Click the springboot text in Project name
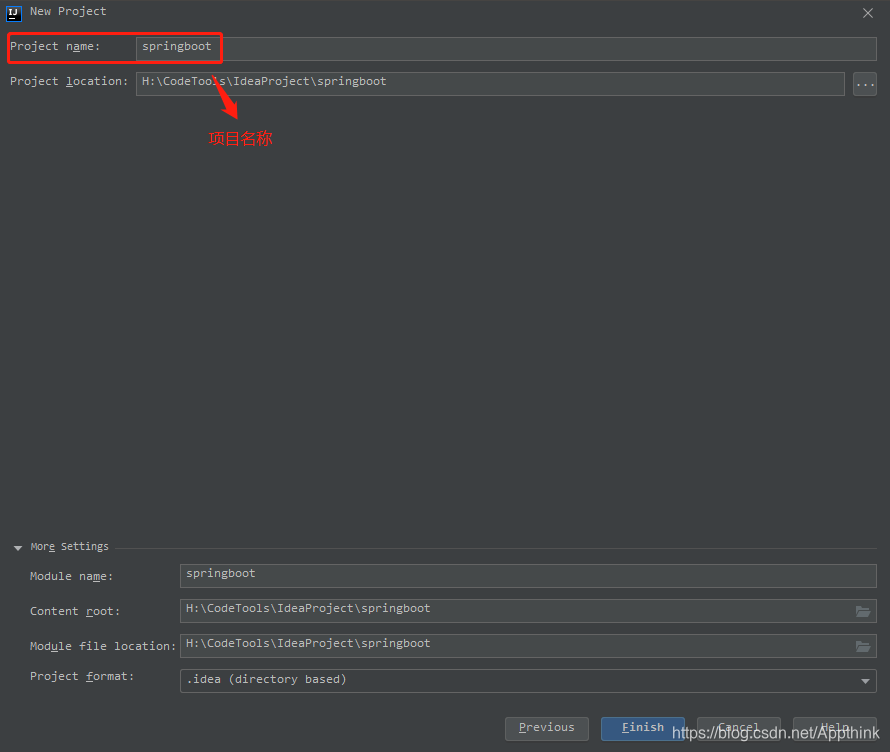 click(x=177, y=47)
